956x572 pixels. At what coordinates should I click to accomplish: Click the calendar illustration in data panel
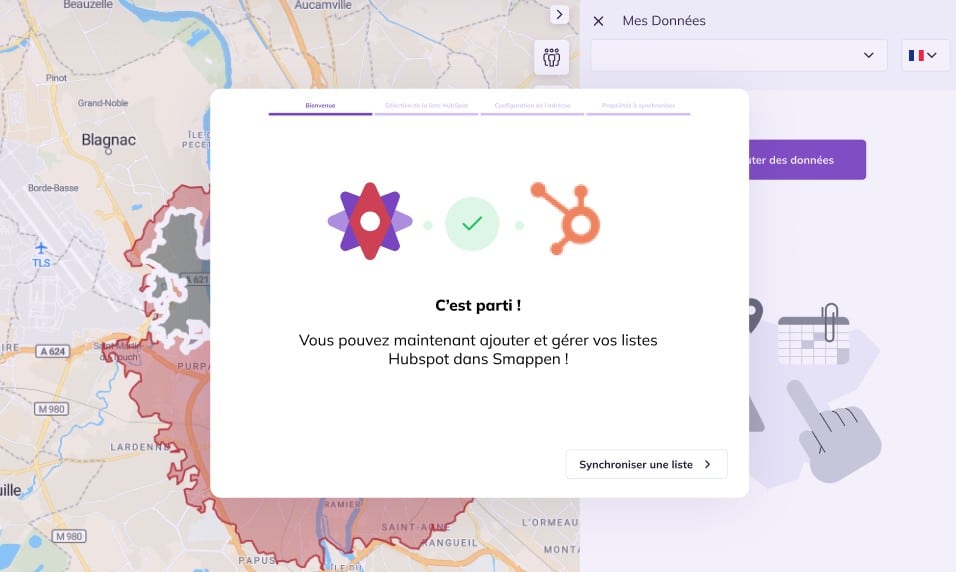[813, 335]
